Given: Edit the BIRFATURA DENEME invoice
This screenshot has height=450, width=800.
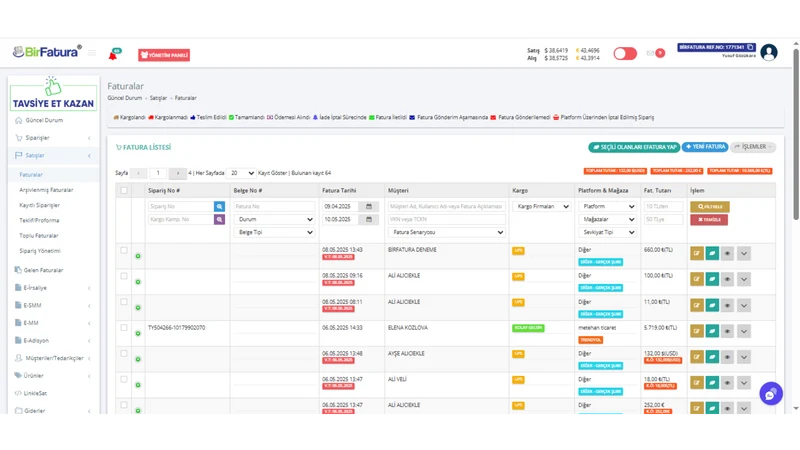Looking at the screenshot, I should coord(696,254).
